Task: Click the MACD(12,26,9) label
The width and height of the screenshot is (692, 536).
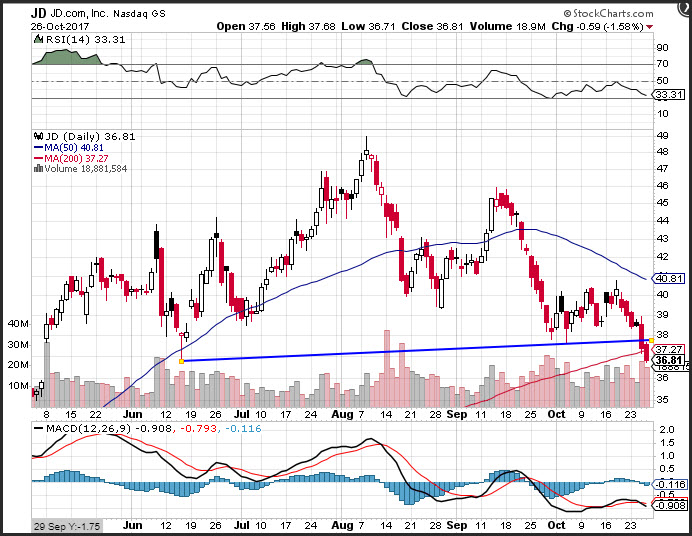Action: click(89, 428)
